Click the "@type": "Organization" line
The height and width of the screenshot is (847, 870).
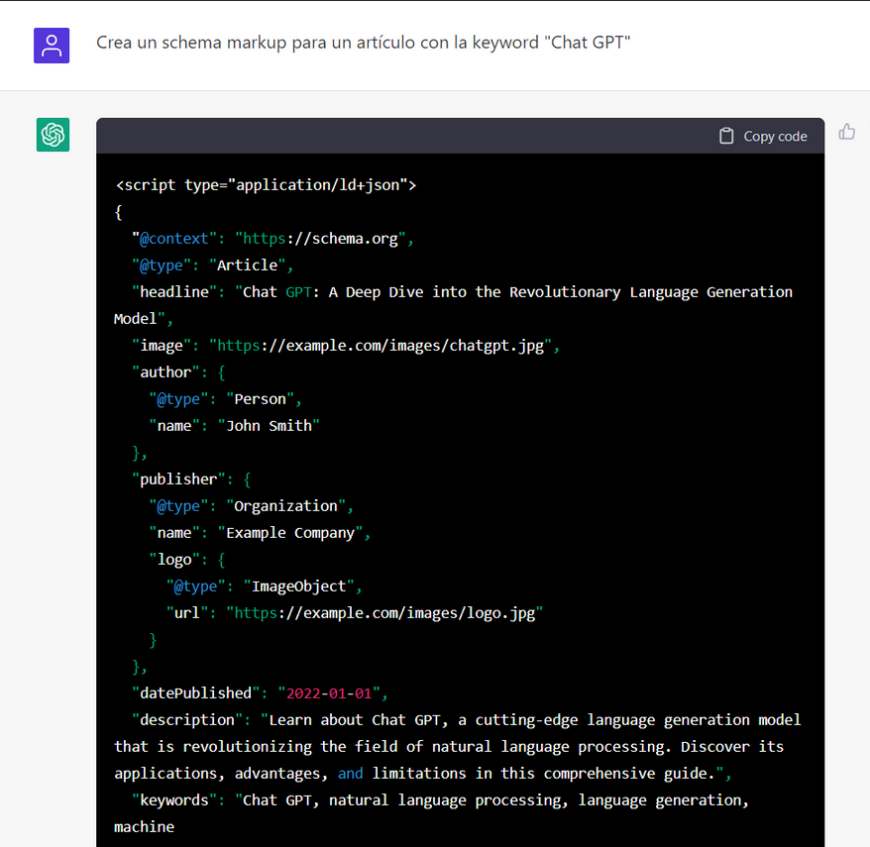(x=251, y=506)
